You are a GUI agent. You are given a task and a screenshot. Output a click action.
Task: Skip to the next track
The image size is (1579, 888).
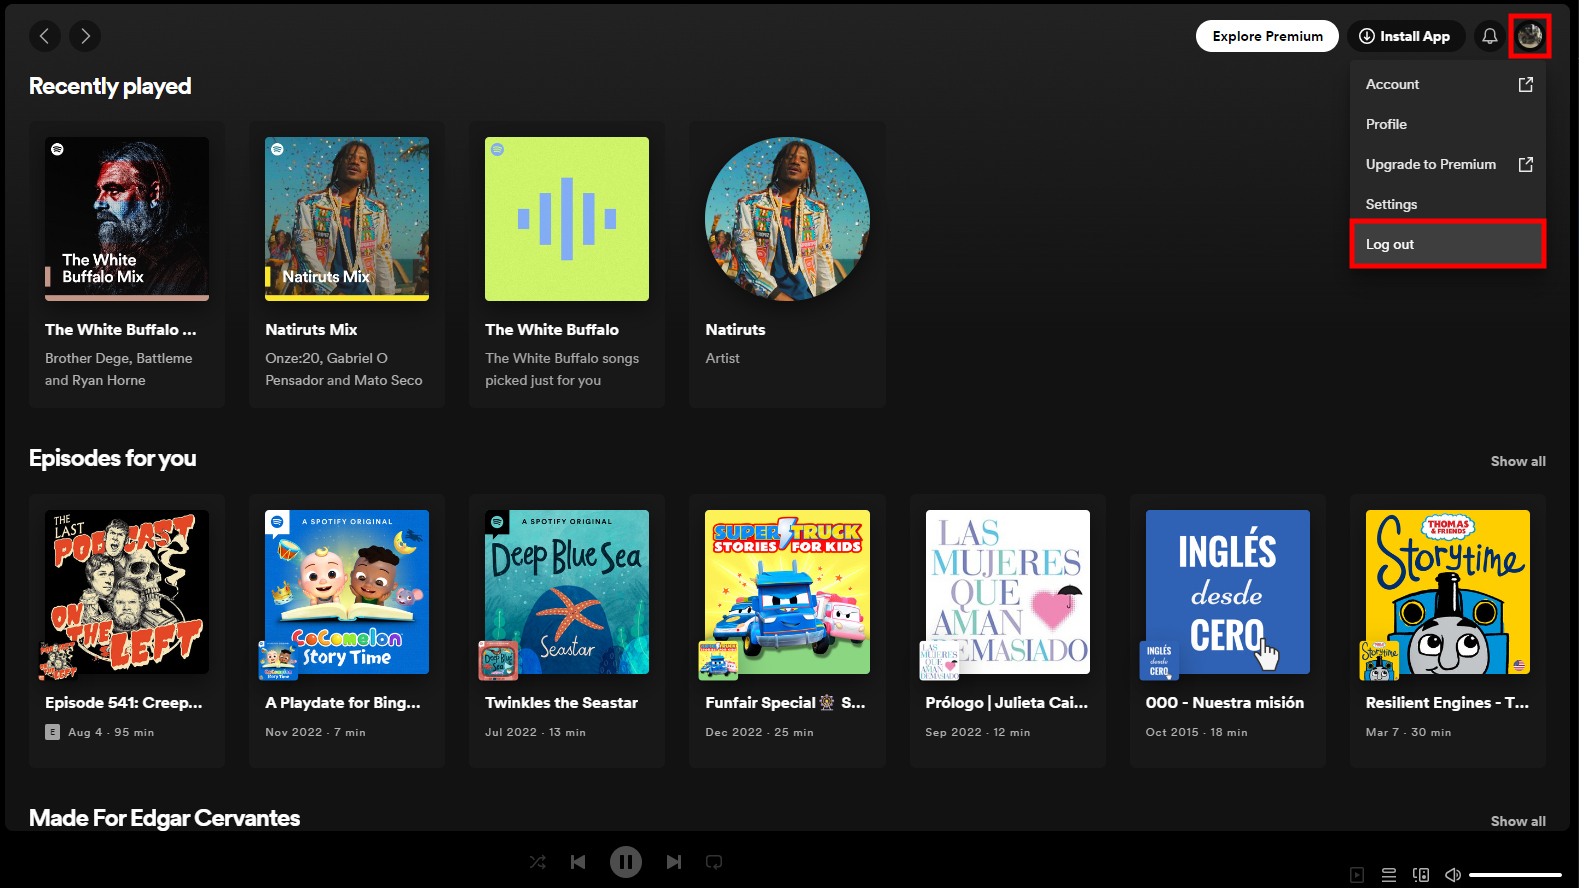click(673, 862)
